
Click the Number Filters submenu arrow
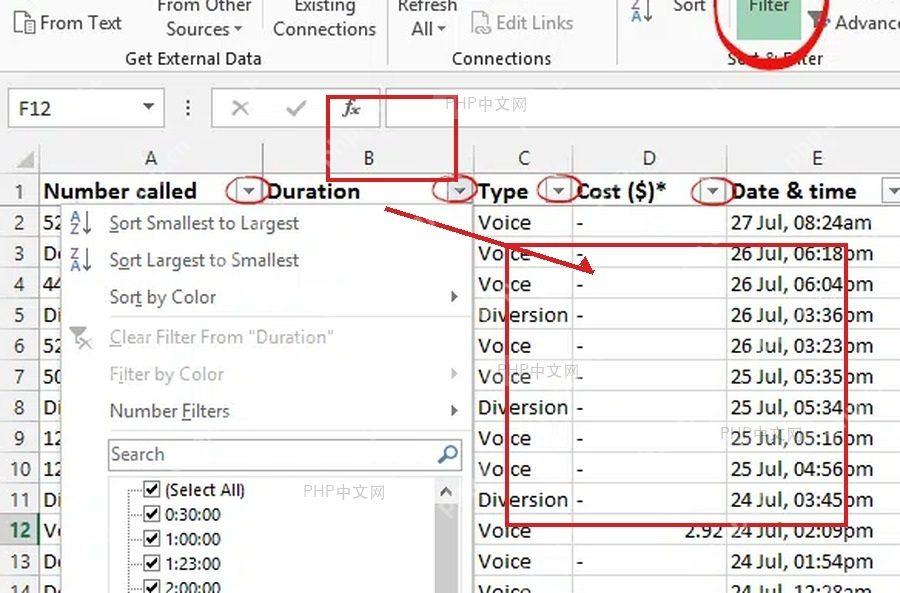tap(455, 410)
